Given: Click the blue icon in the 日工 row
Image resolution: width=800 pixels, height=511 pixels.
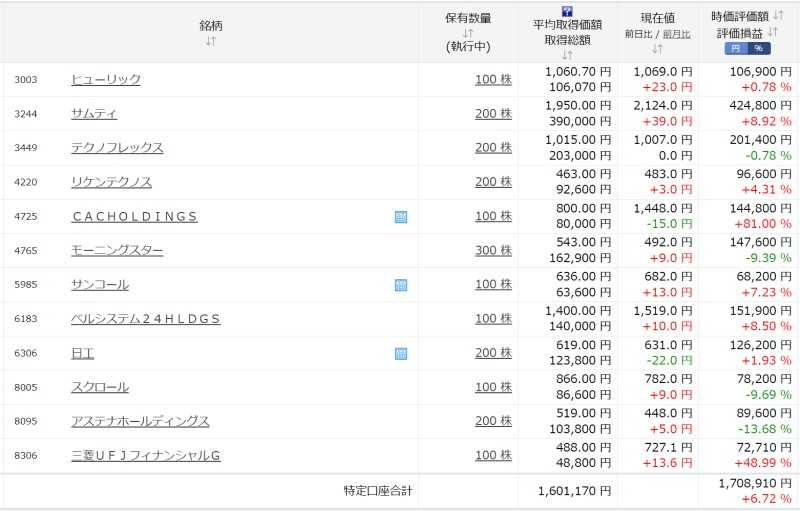Looking at the screenshot, I should 401,353.
